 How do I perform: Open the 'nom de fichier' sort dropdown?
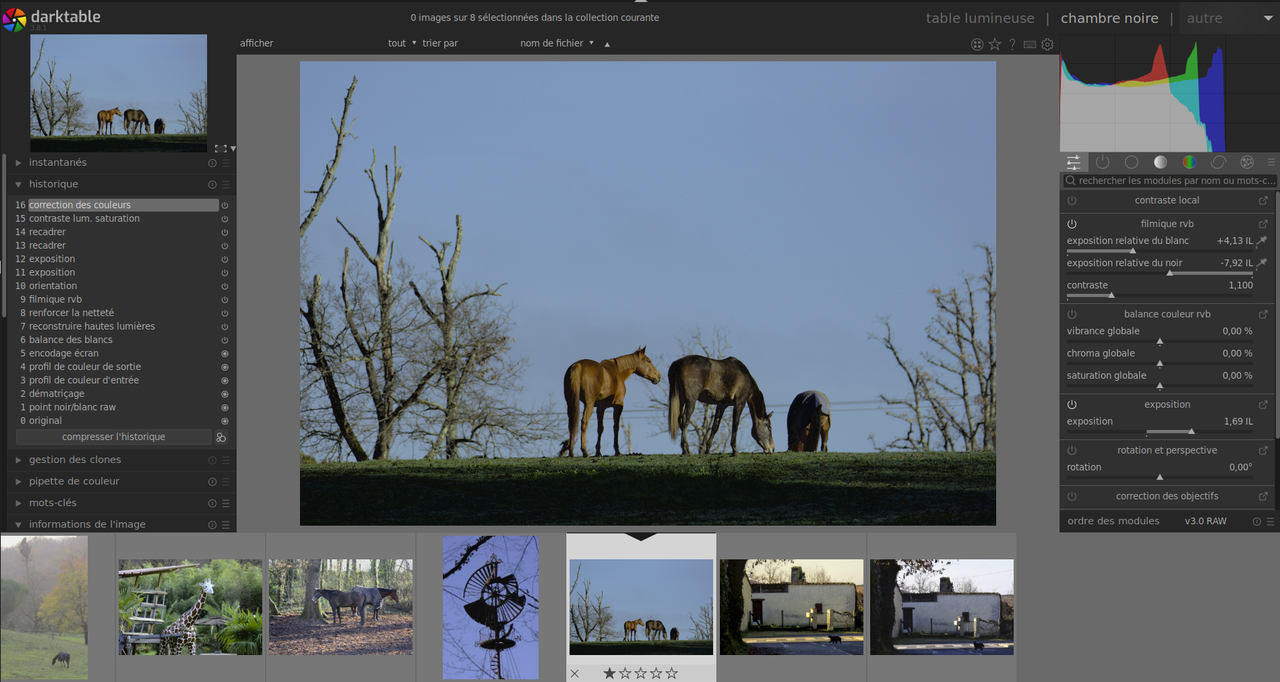tap(557, 43)
